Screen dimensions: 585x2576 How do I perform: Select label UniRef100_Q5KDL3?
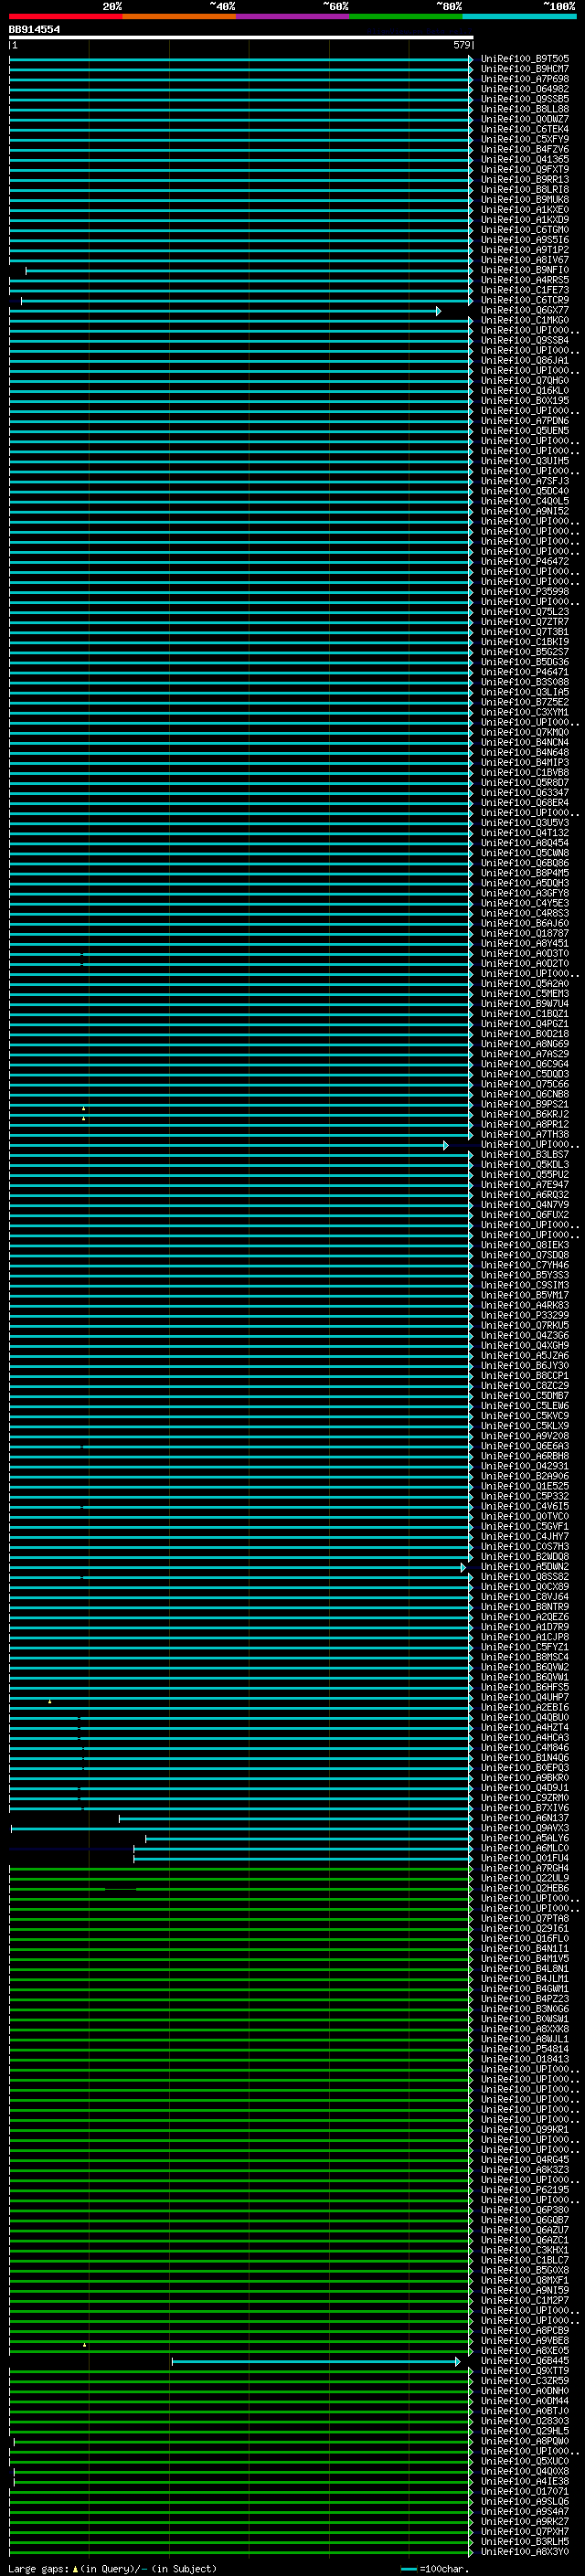click(525, 1164)
